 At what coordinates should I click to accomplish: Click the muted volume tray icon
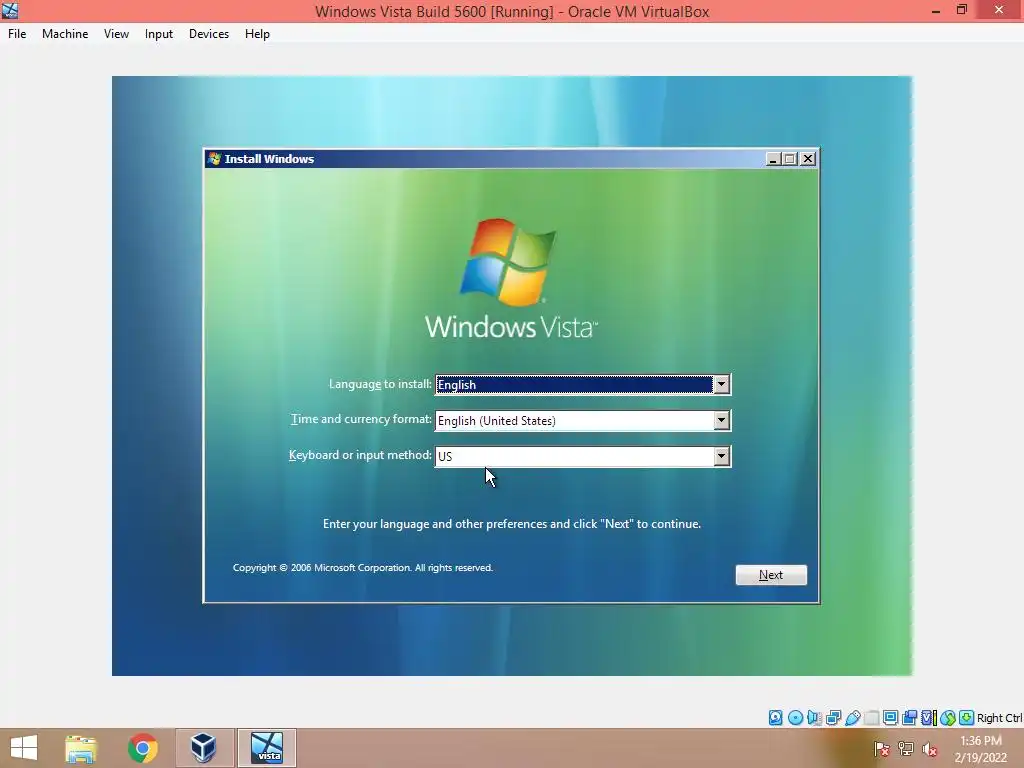930,749
